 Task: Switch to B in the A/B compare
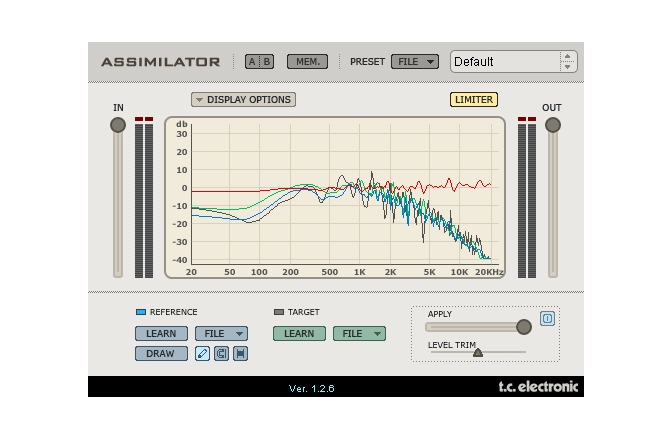coord(267,62)
